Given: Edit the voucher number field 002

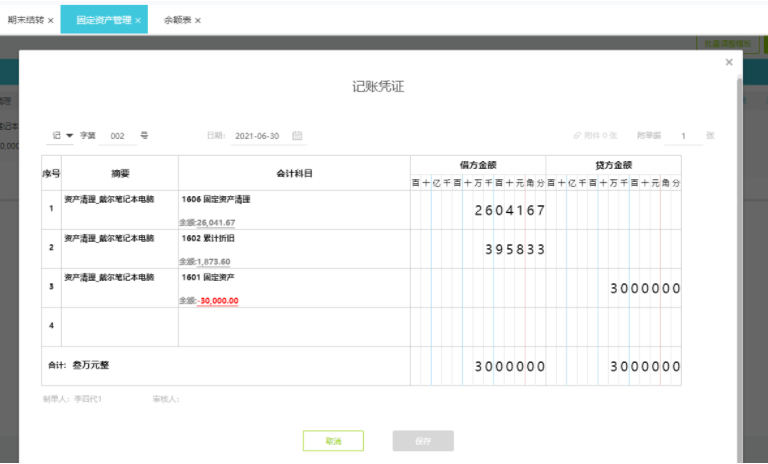Looking at the screenshot, I should click(118, 136).
